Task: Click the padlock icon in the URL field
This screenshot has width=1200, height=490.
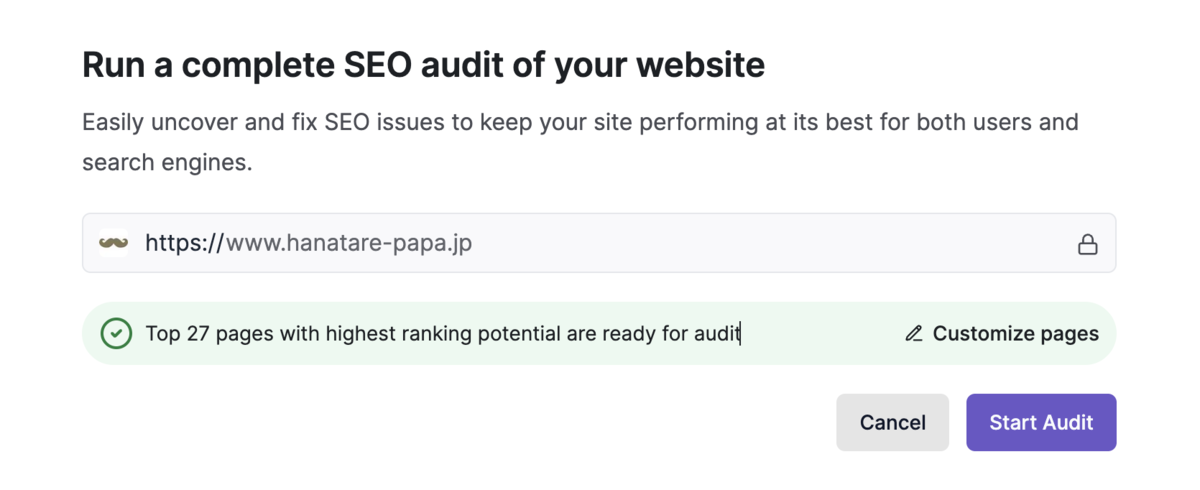Action: (1087, 243)
